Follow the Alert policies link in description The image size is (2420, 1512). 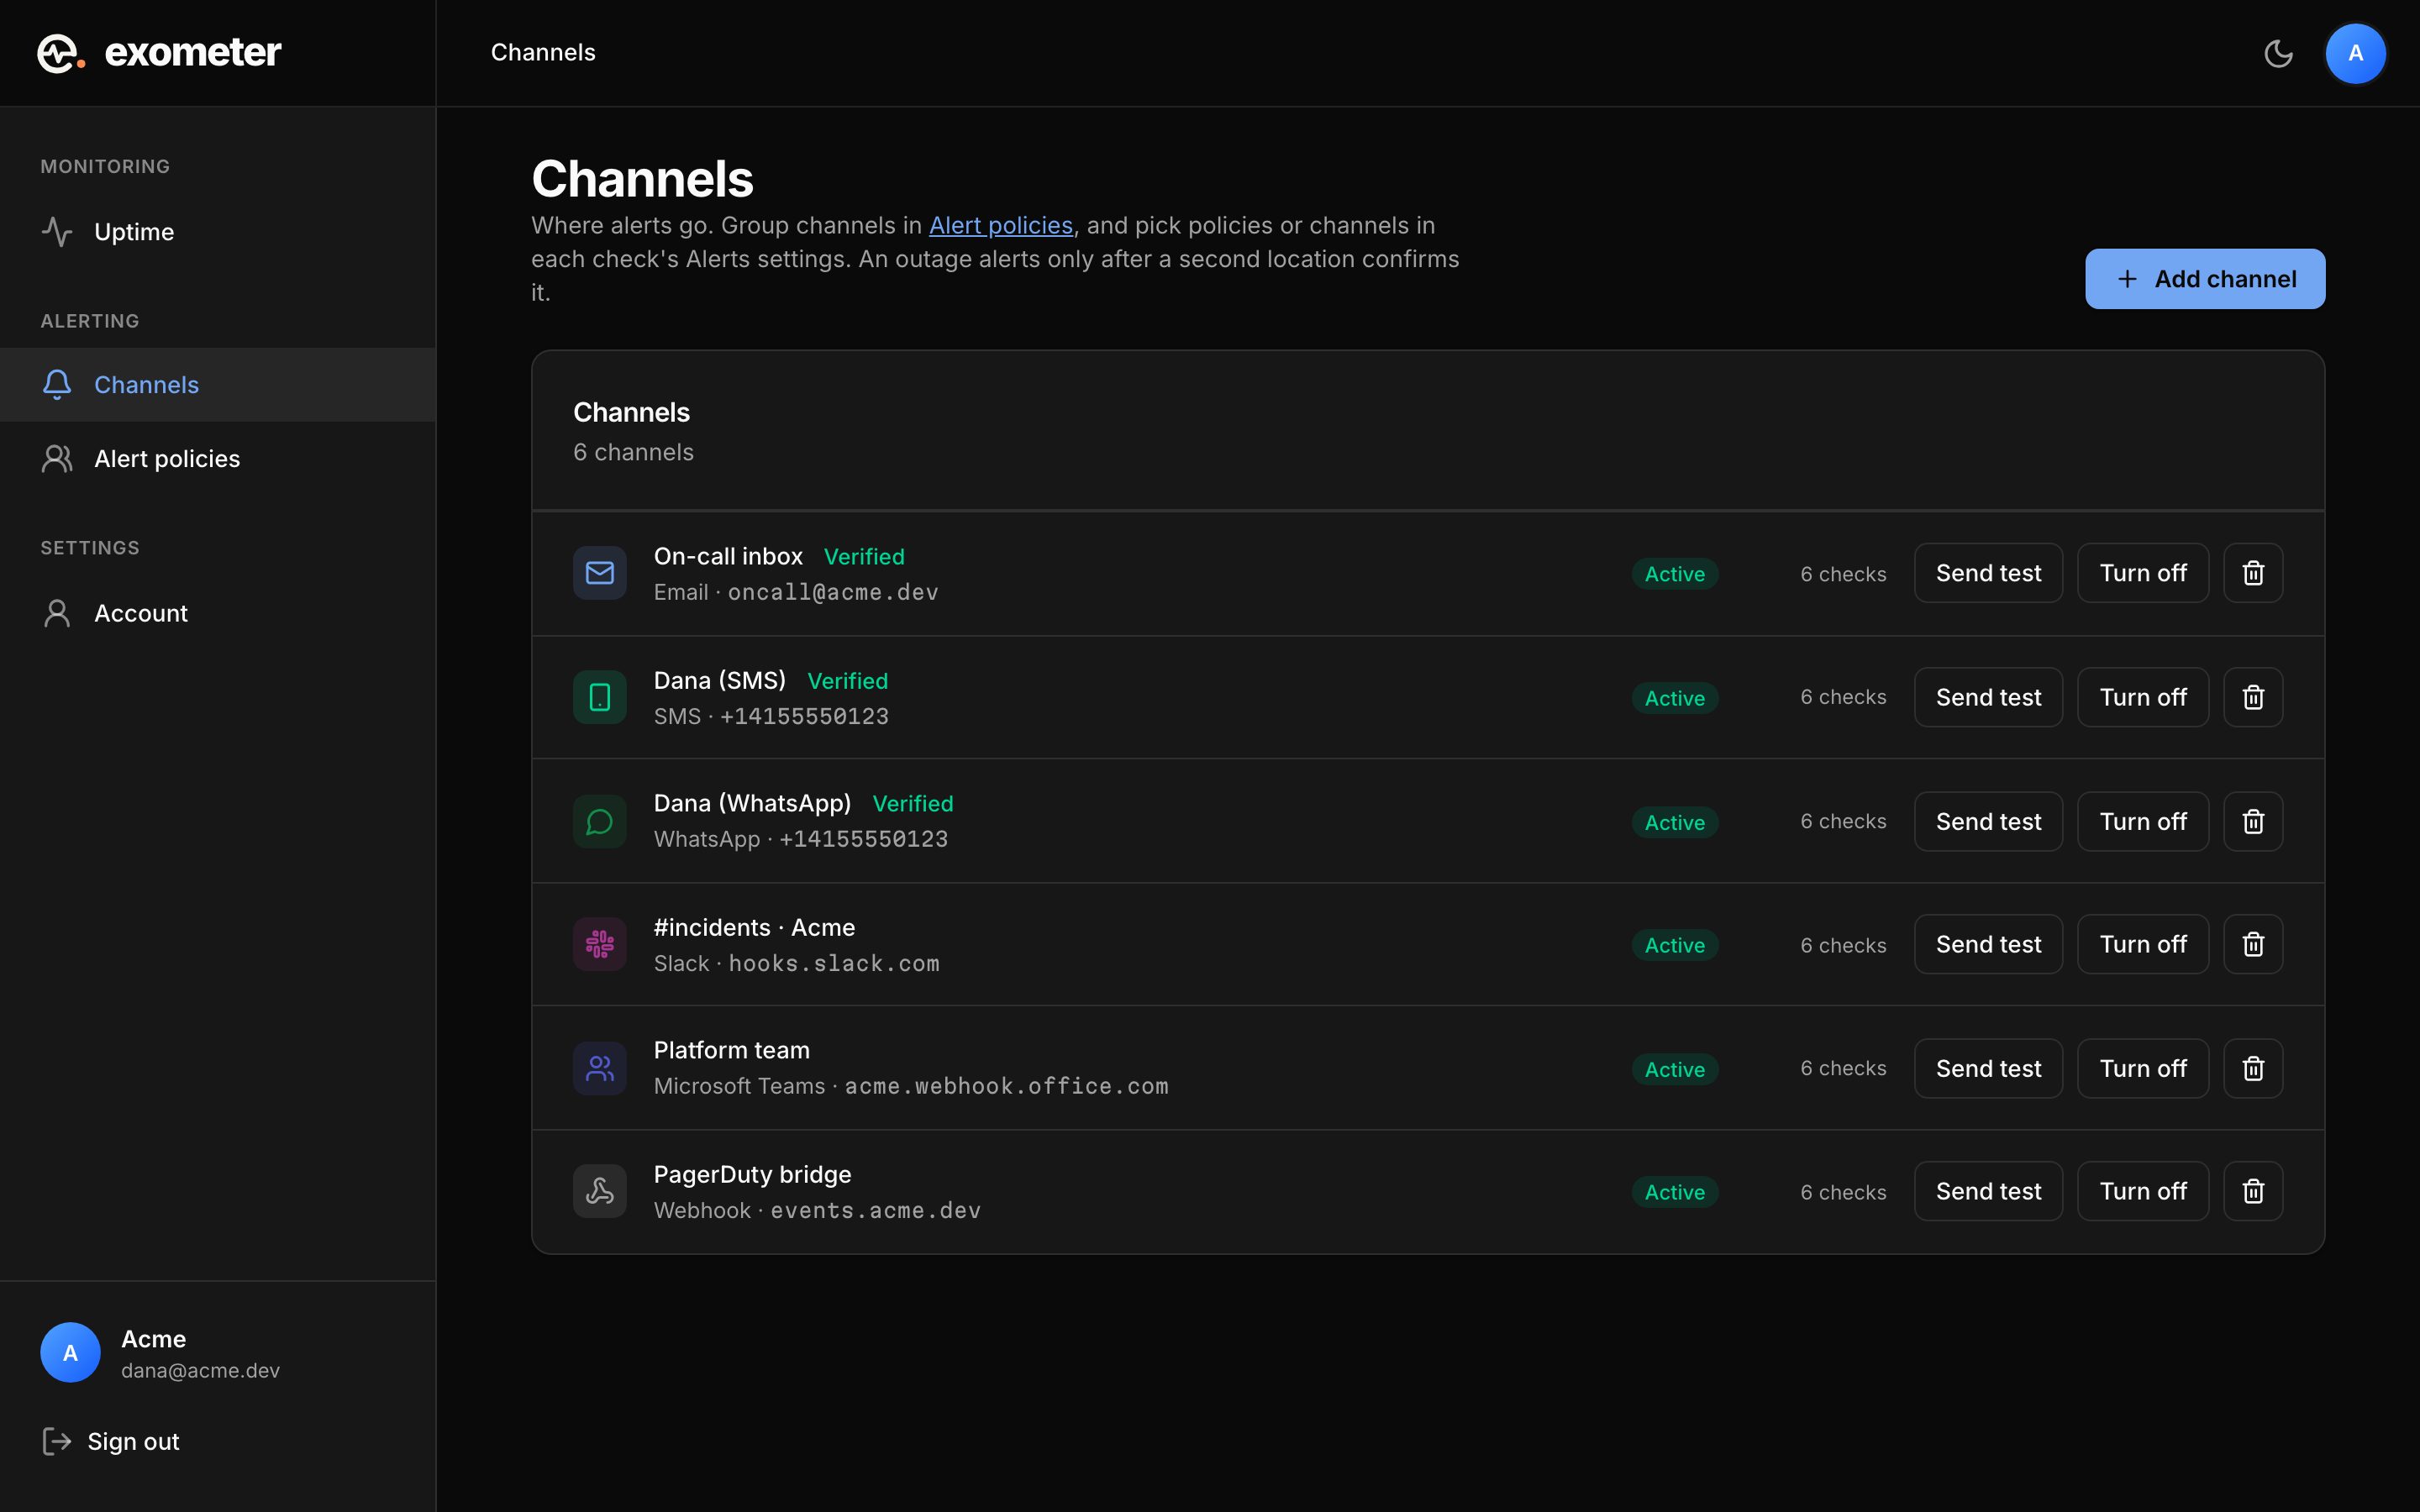click(x=1000, y=226)
